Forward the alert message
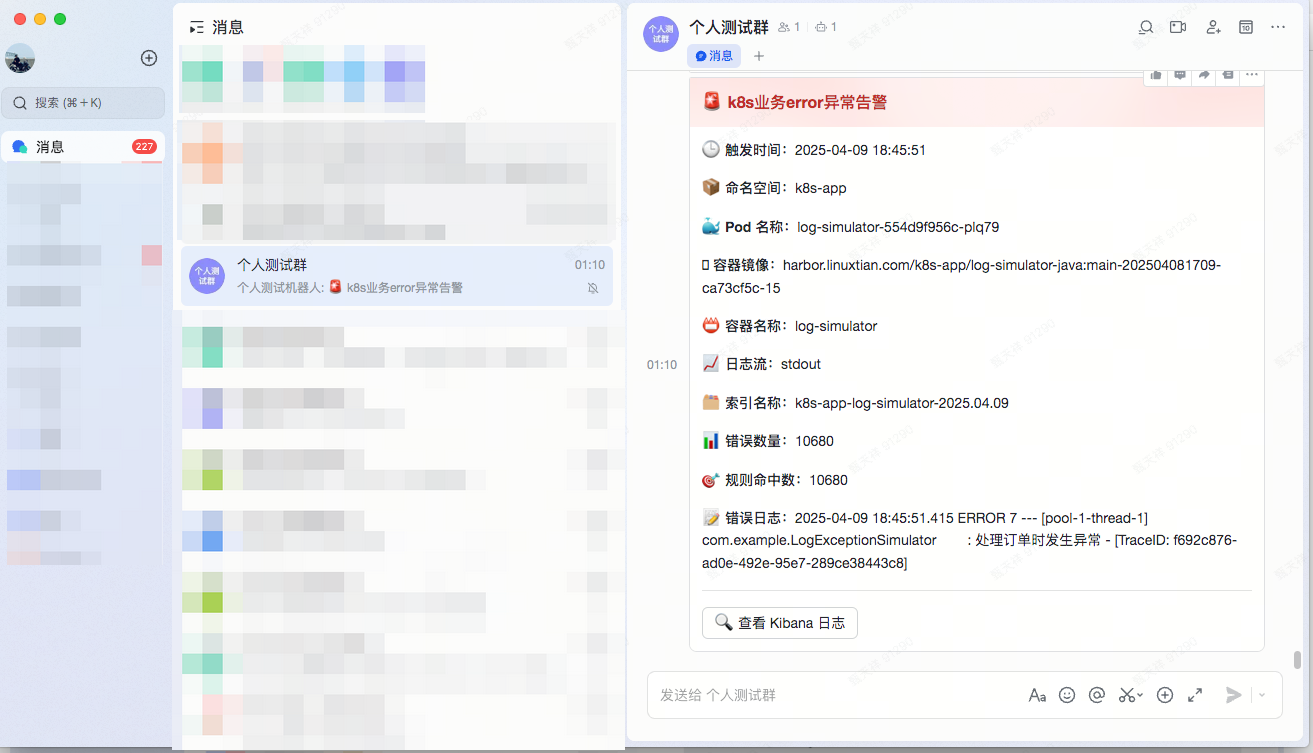The height and width of the screenshot is (753, 1313). click(x=1204, y=75)
